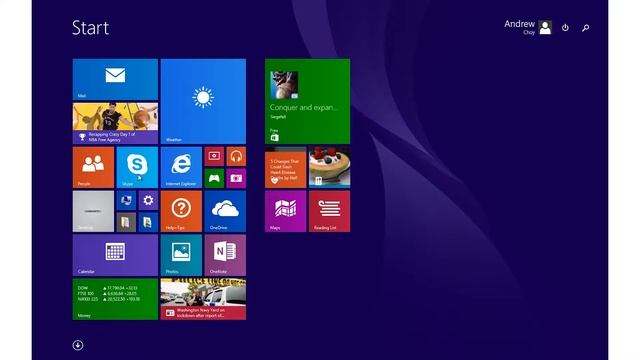Open the small blue documents folder tile
Image resolution: width=640 pixels, height=360 pixels.
coord(148,222)
